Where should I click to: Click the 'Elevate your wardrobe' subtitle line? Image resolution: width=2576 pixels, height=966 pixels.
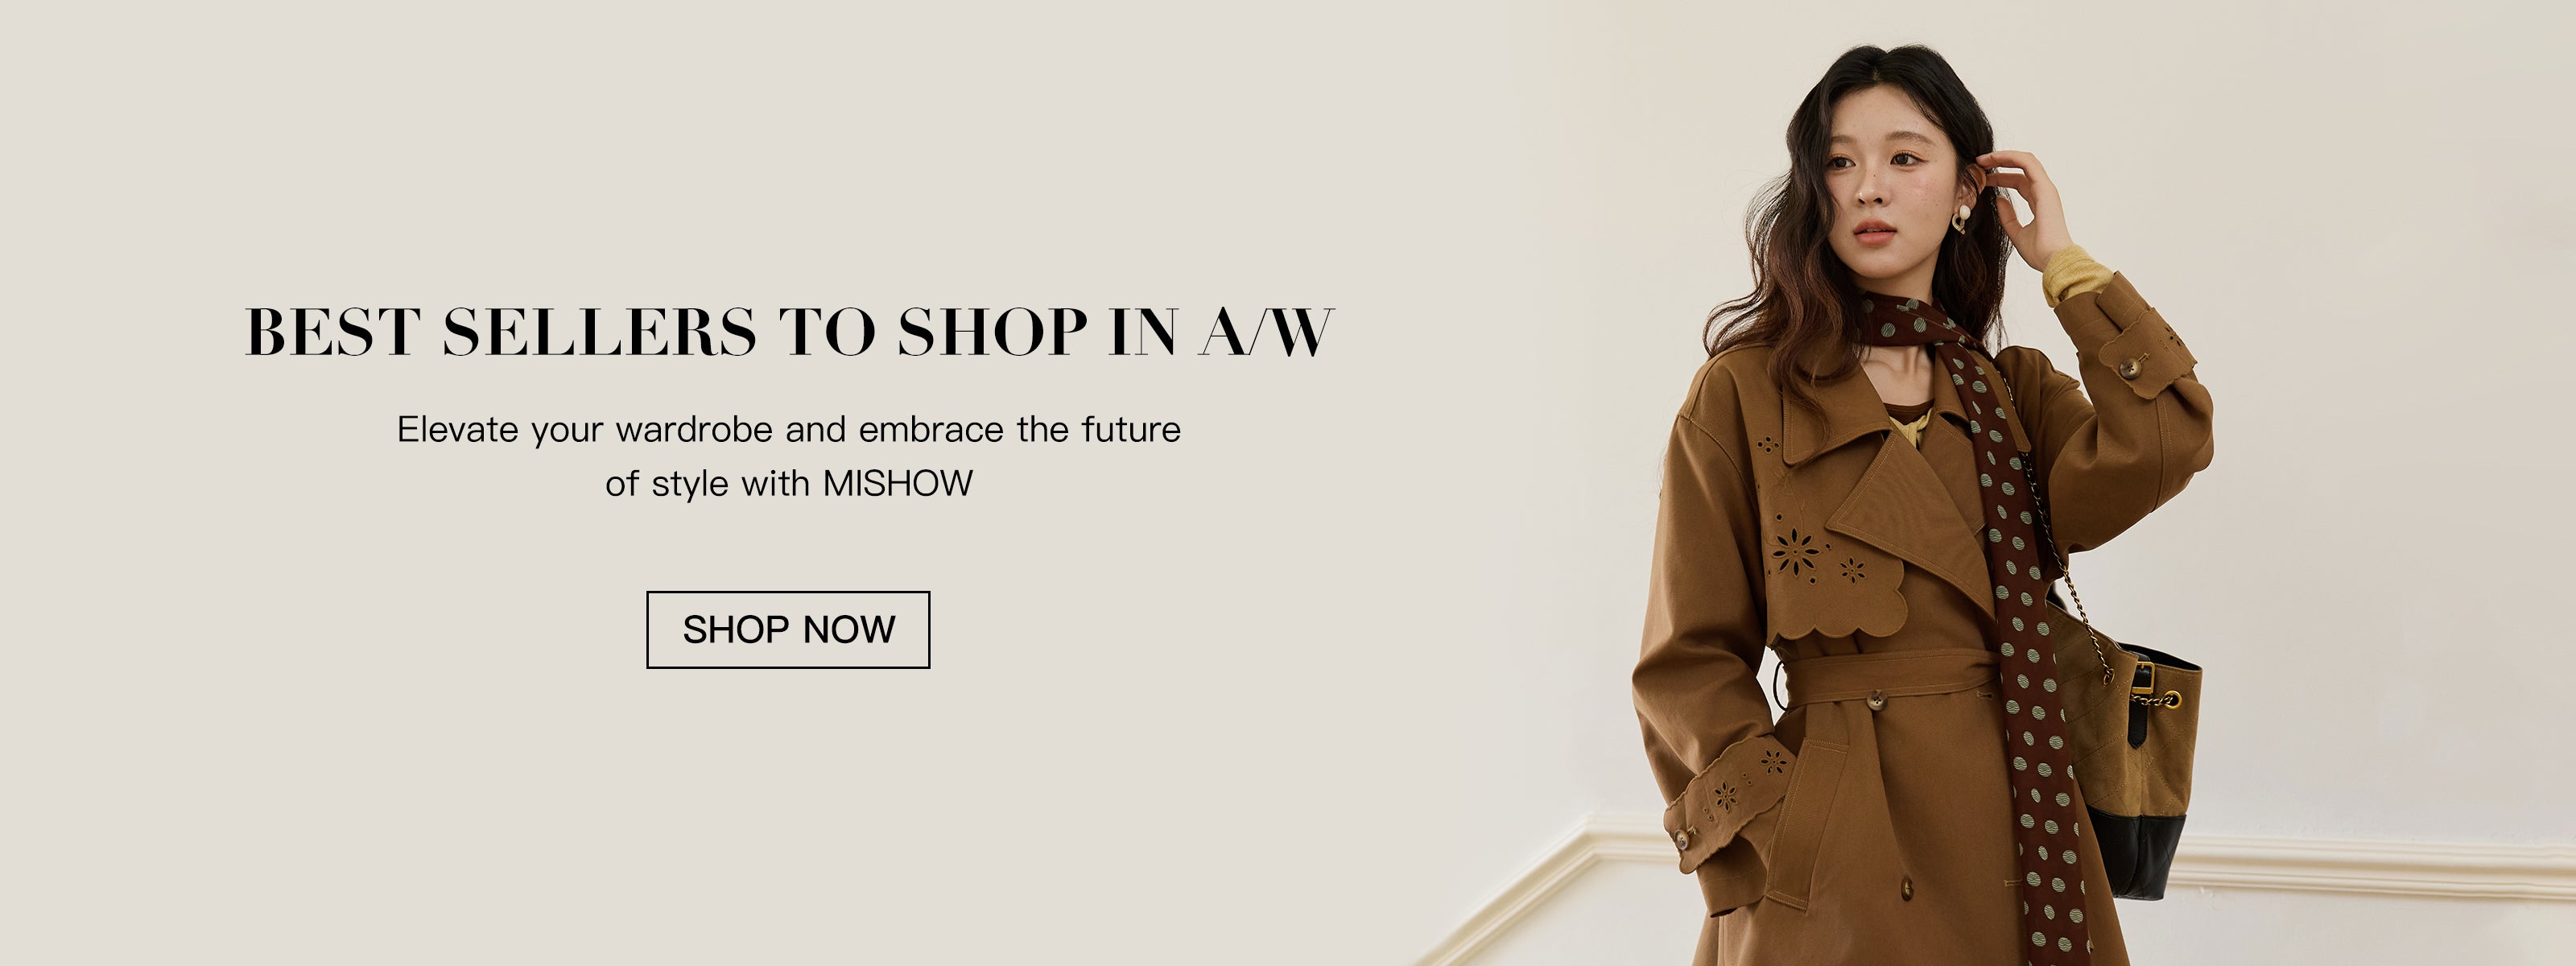click(789, 429)
